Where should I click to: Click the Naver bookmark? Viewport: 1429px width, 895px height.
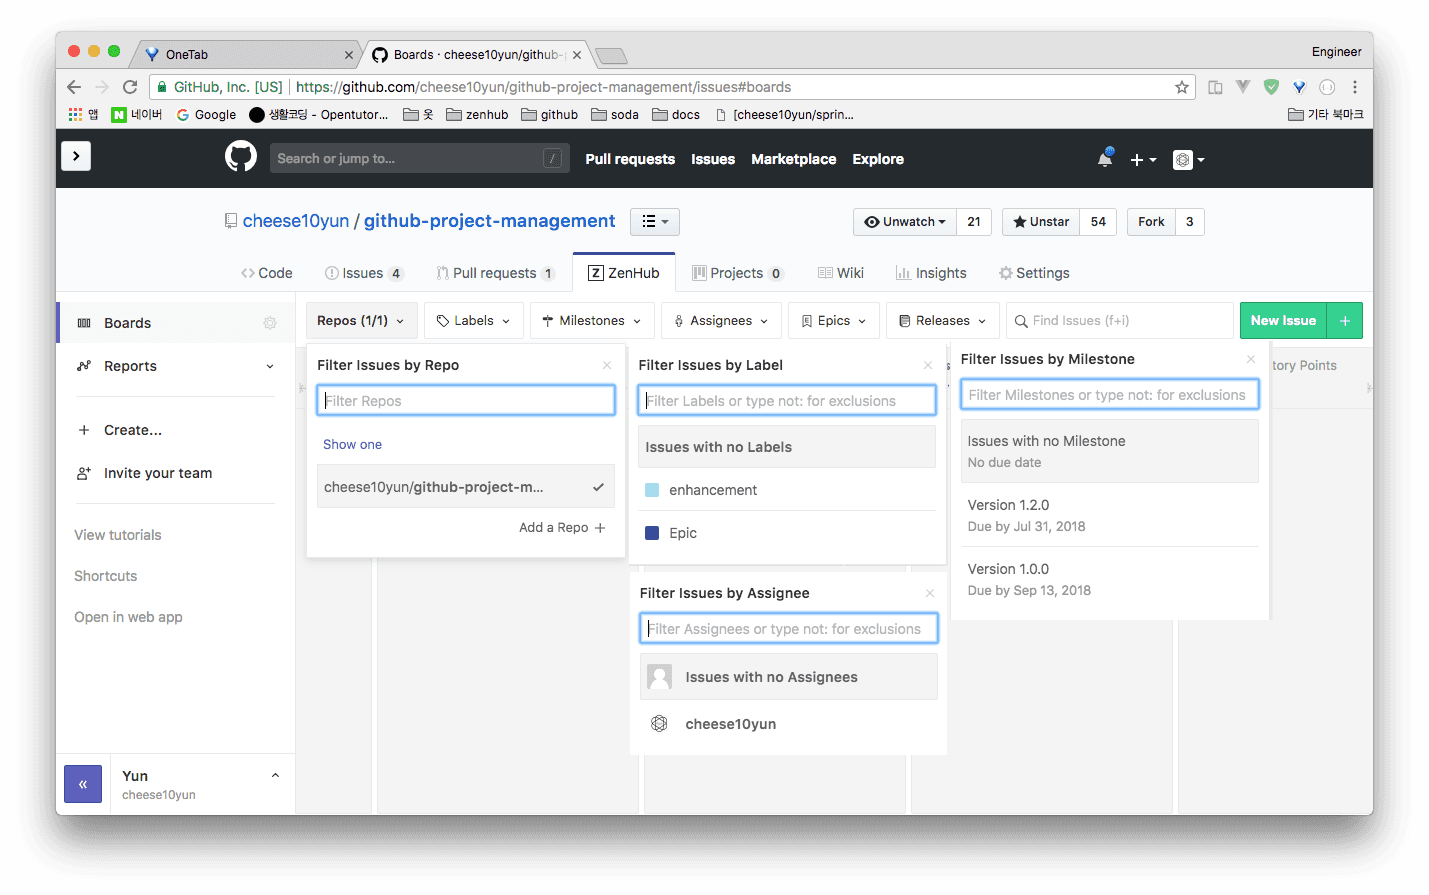click(137, 115)
